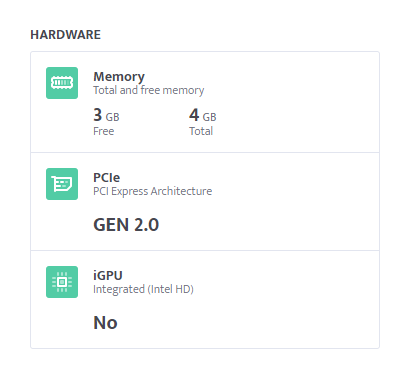Click the 3 GB free memory value
410x379 pixels.
point(106,115)
